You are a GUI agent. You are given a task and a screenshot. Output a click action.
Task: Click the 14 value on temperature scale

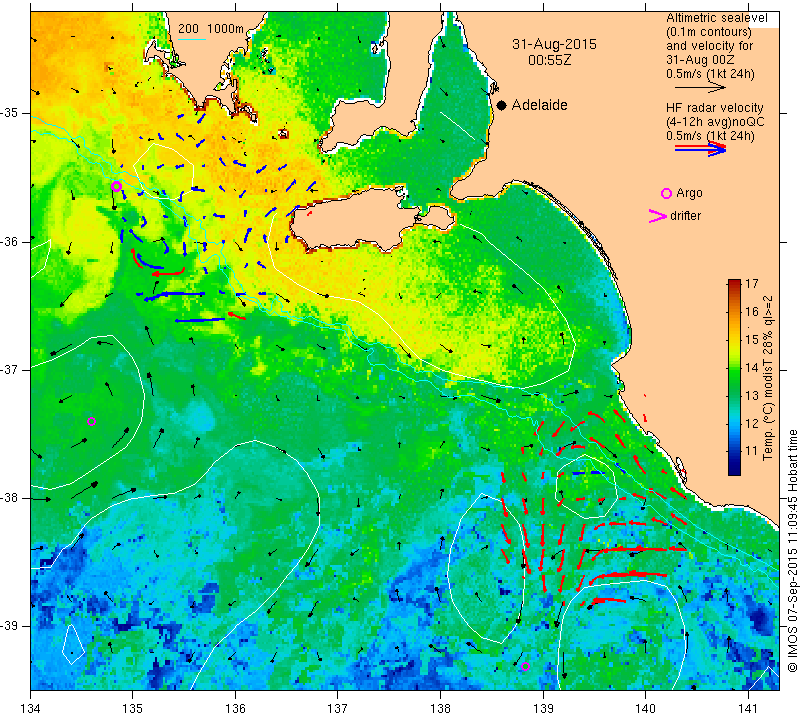pyautogui.click(x=752, y=367)
